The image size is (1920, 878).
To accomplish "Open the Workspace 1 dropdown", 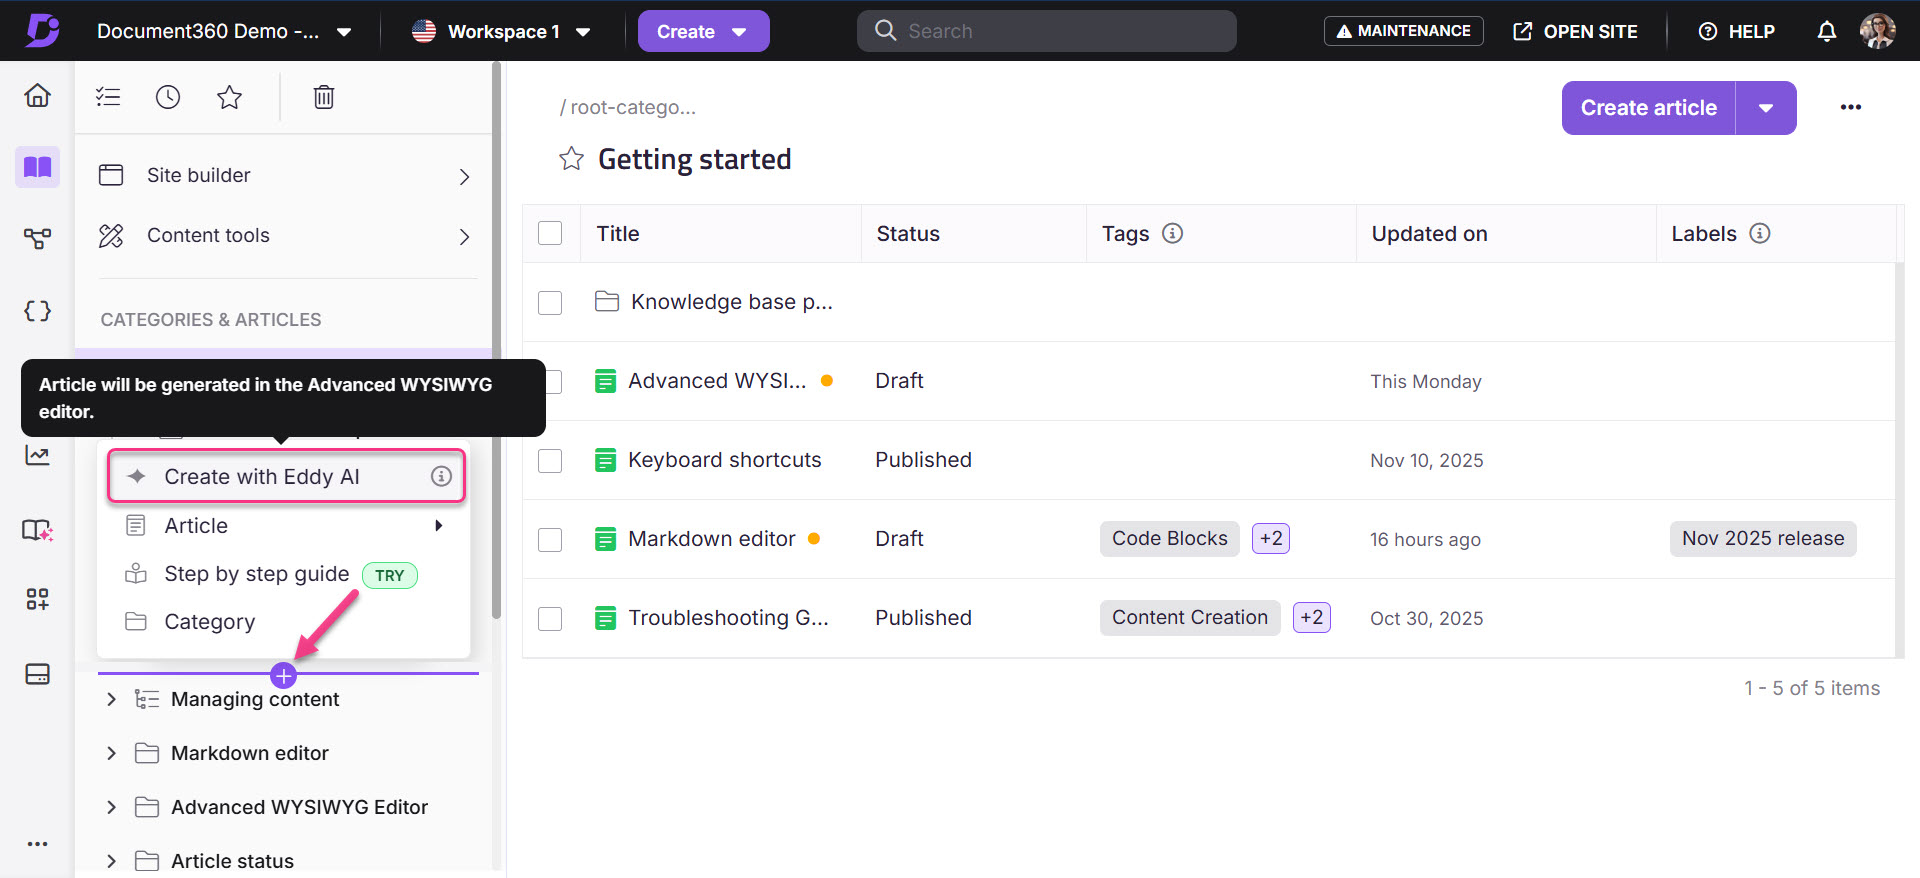I will (501, 31).
